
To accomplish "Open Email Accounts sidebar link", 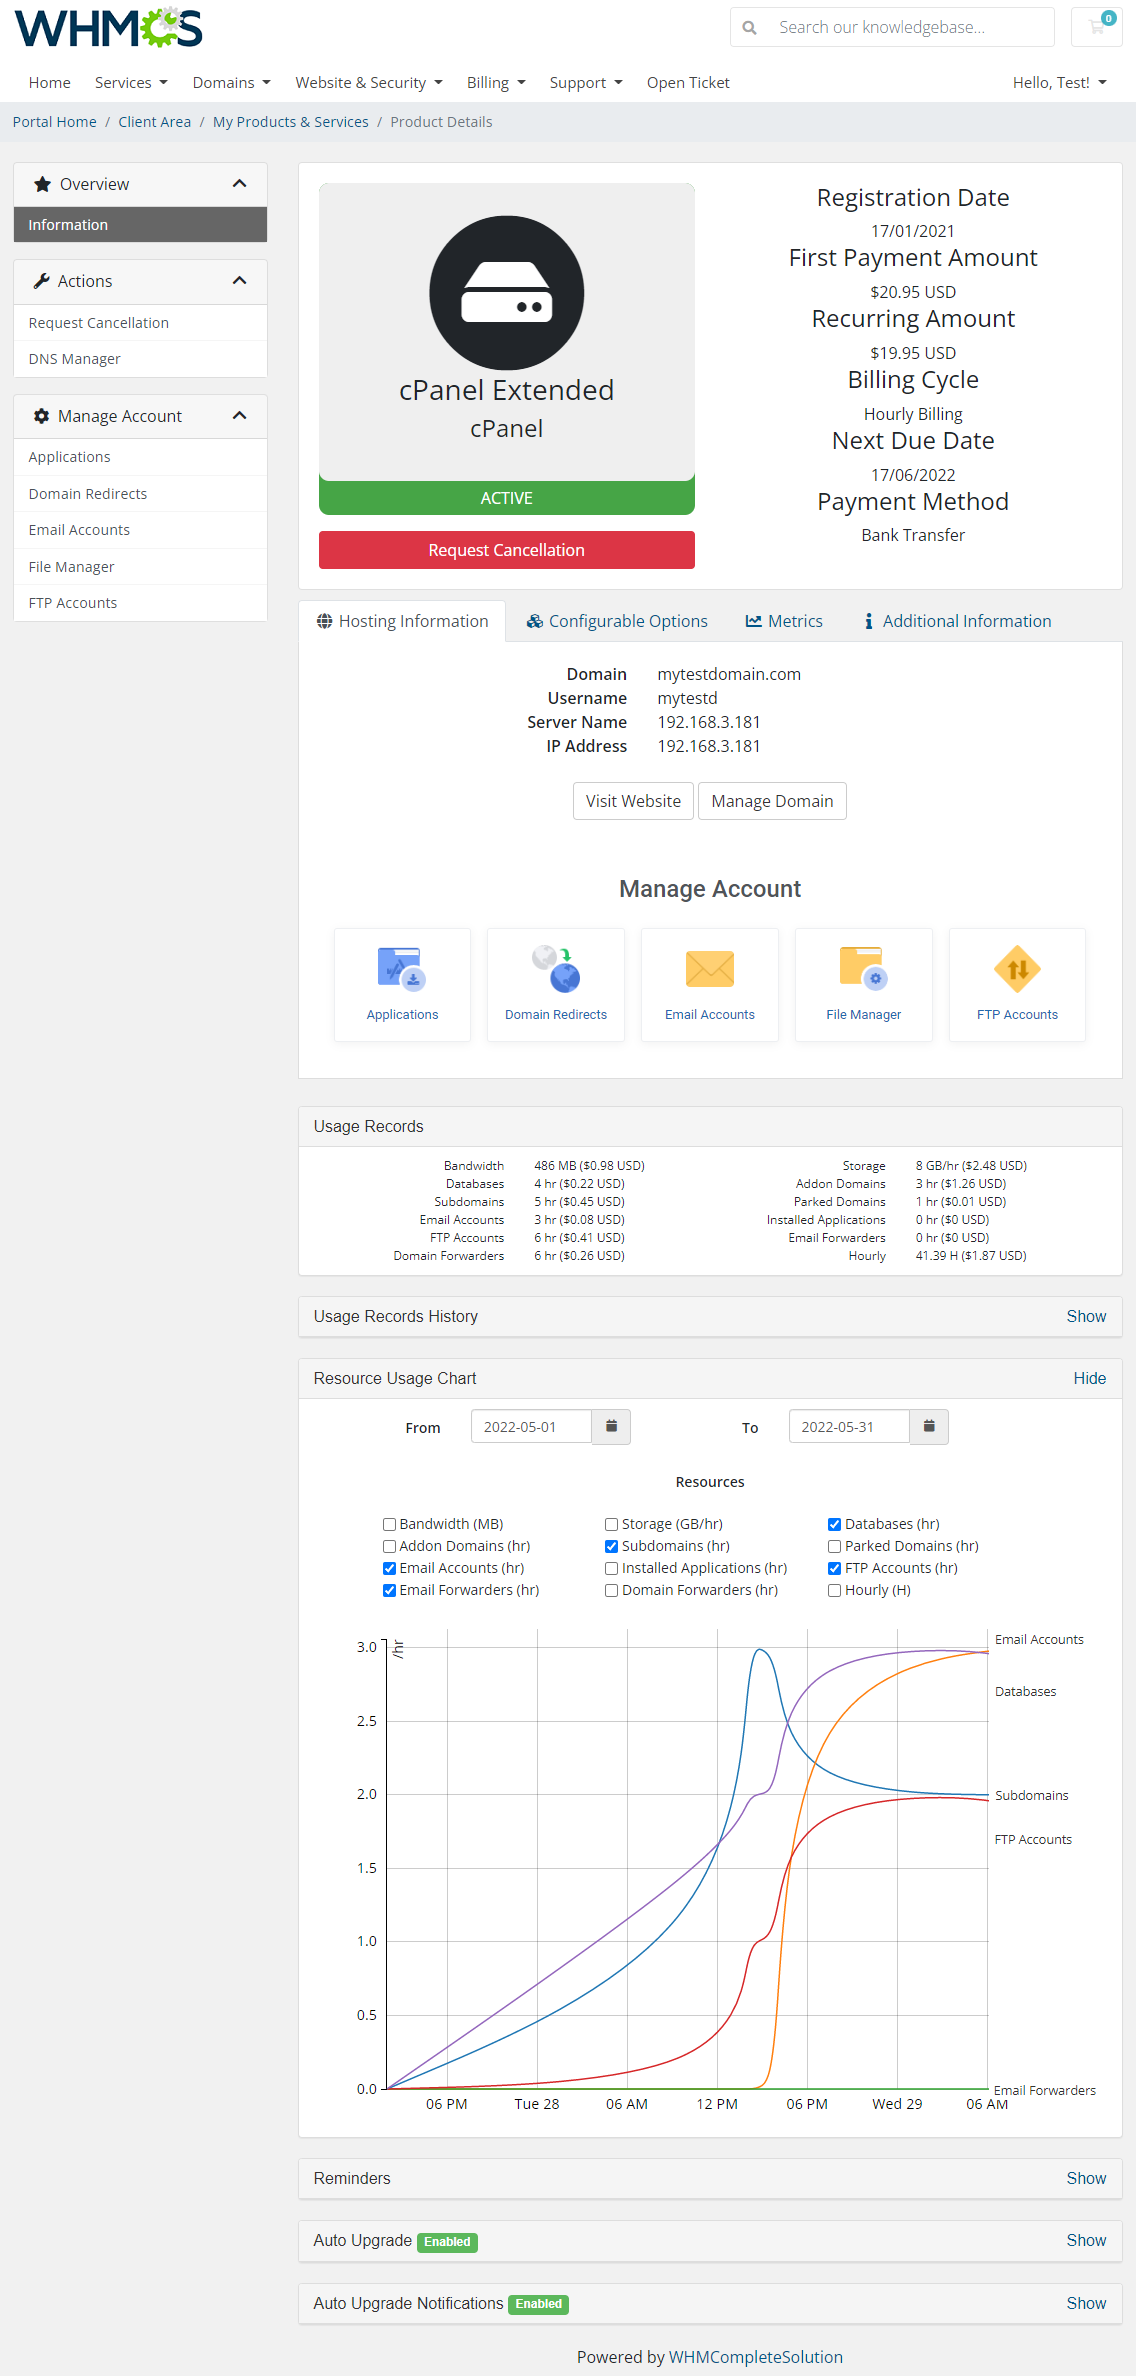I will pyautogui.click(x=140, y=530).
